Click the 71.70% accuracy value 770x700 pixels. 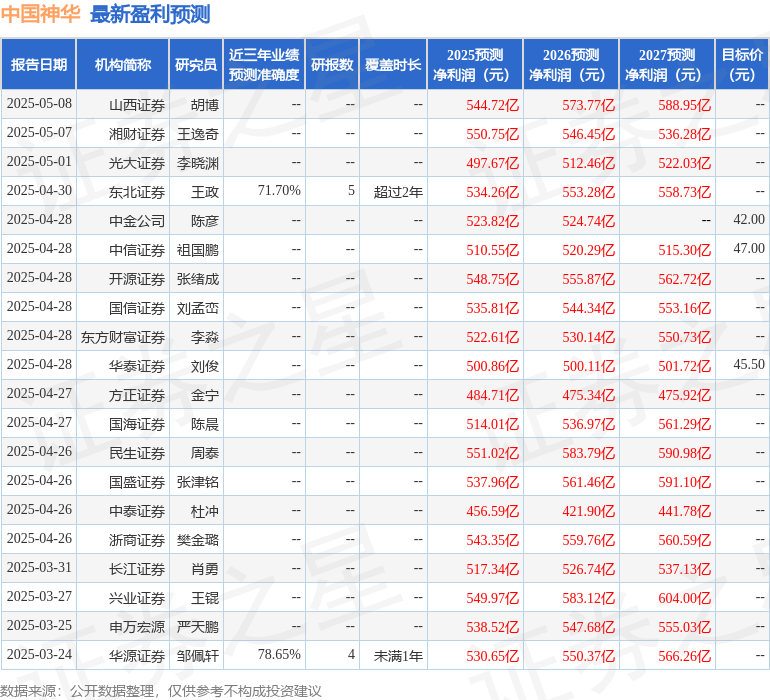click(279, 190)
